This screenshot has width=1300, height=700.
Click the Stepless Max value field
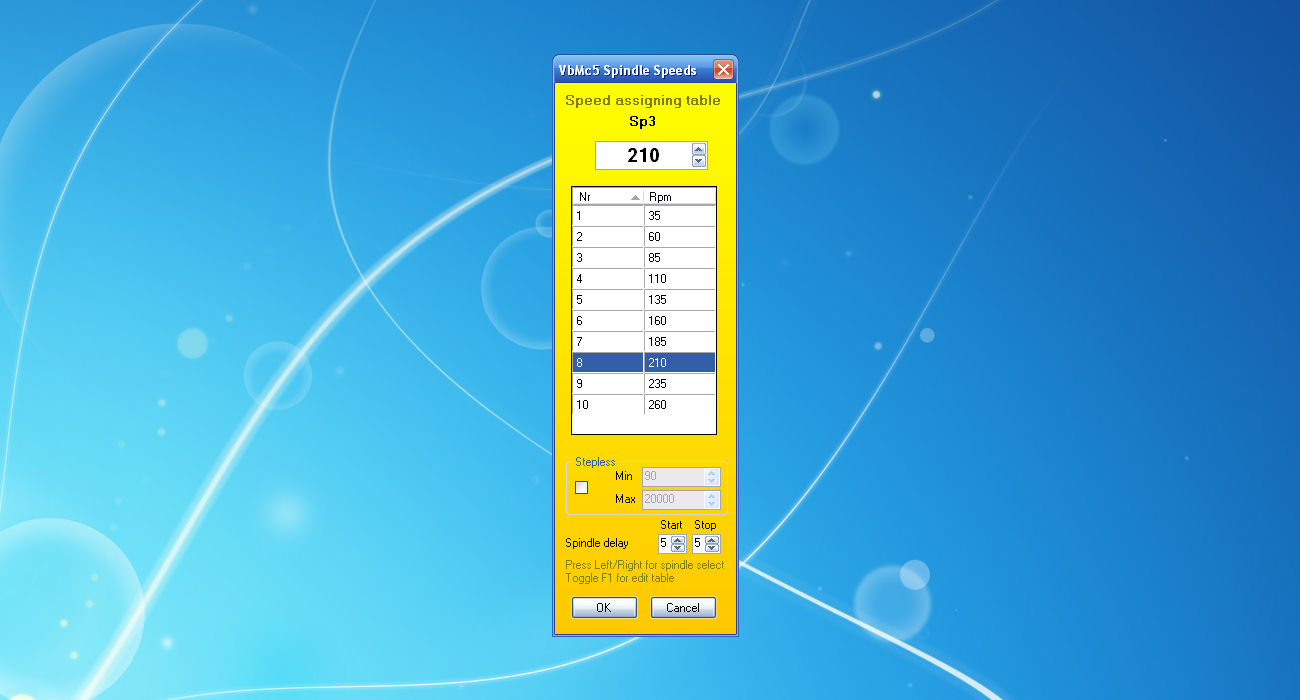673,499
